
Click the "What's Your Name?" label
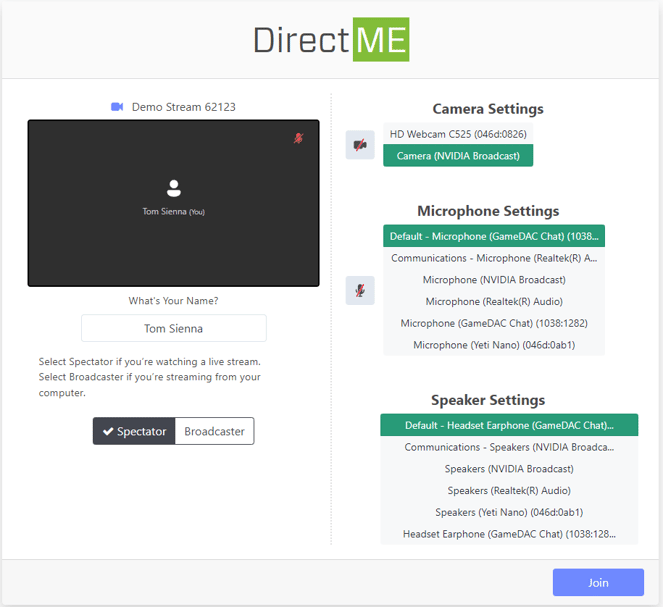pos(173,301)
